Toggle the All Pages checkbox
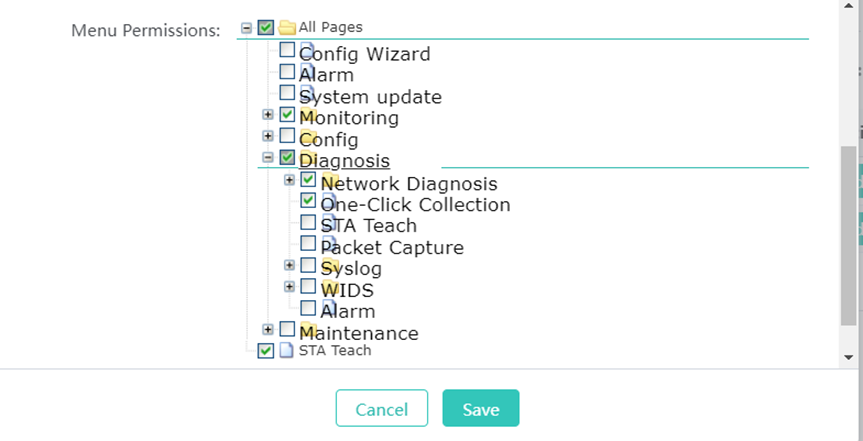863x441 pixels. [x=265, y=28]
